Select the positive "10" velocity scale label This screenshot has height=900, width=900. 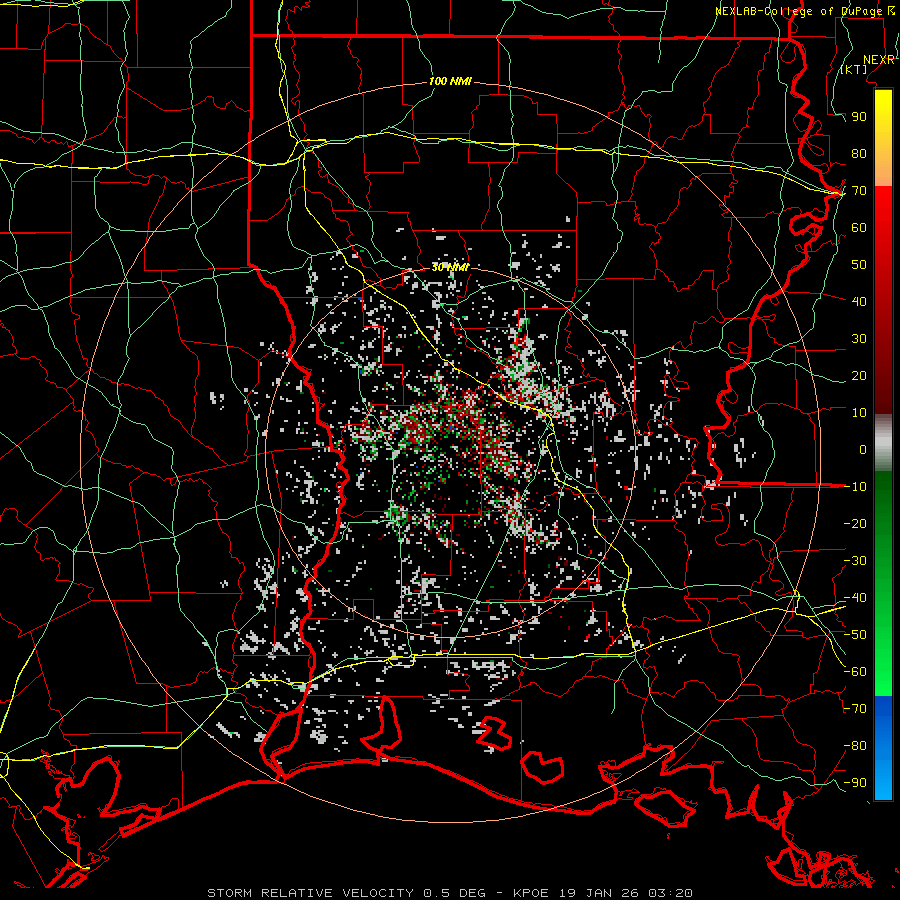[859, 413]
